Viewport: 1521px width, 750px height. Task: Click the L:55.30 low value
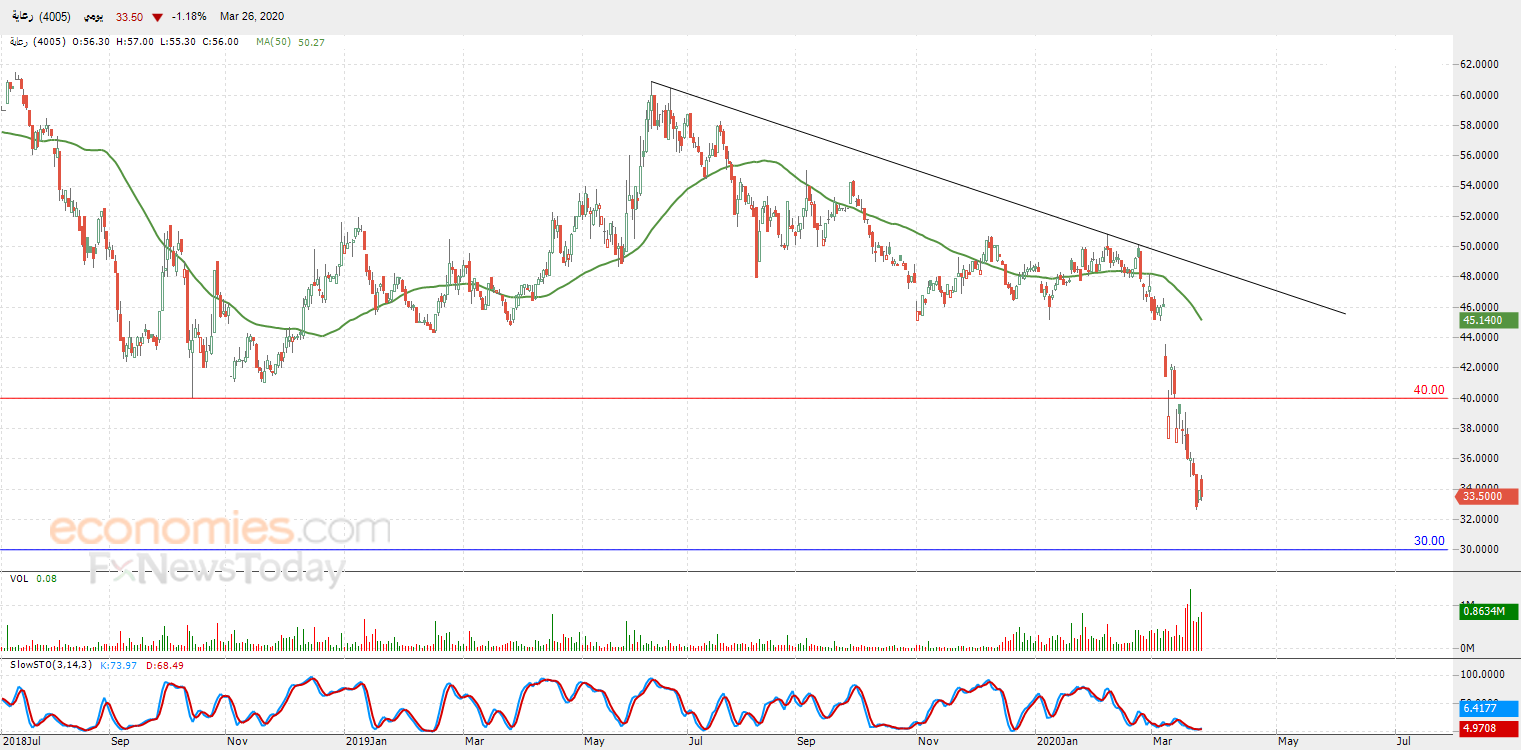(x=178, y=42)
